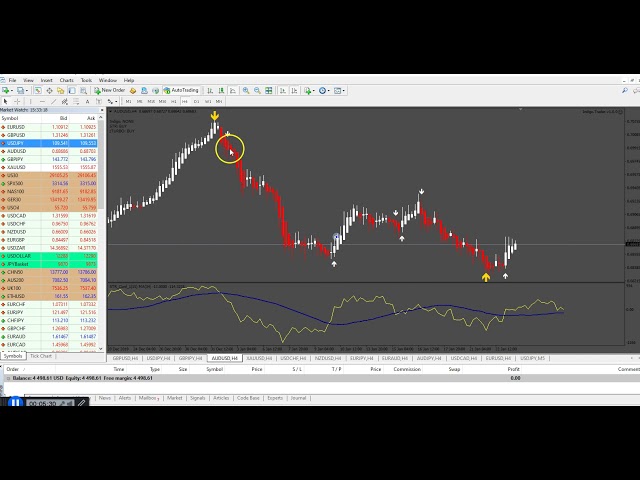
Task: Select the H4 timeframe button
Action: (x=185, y=101)
